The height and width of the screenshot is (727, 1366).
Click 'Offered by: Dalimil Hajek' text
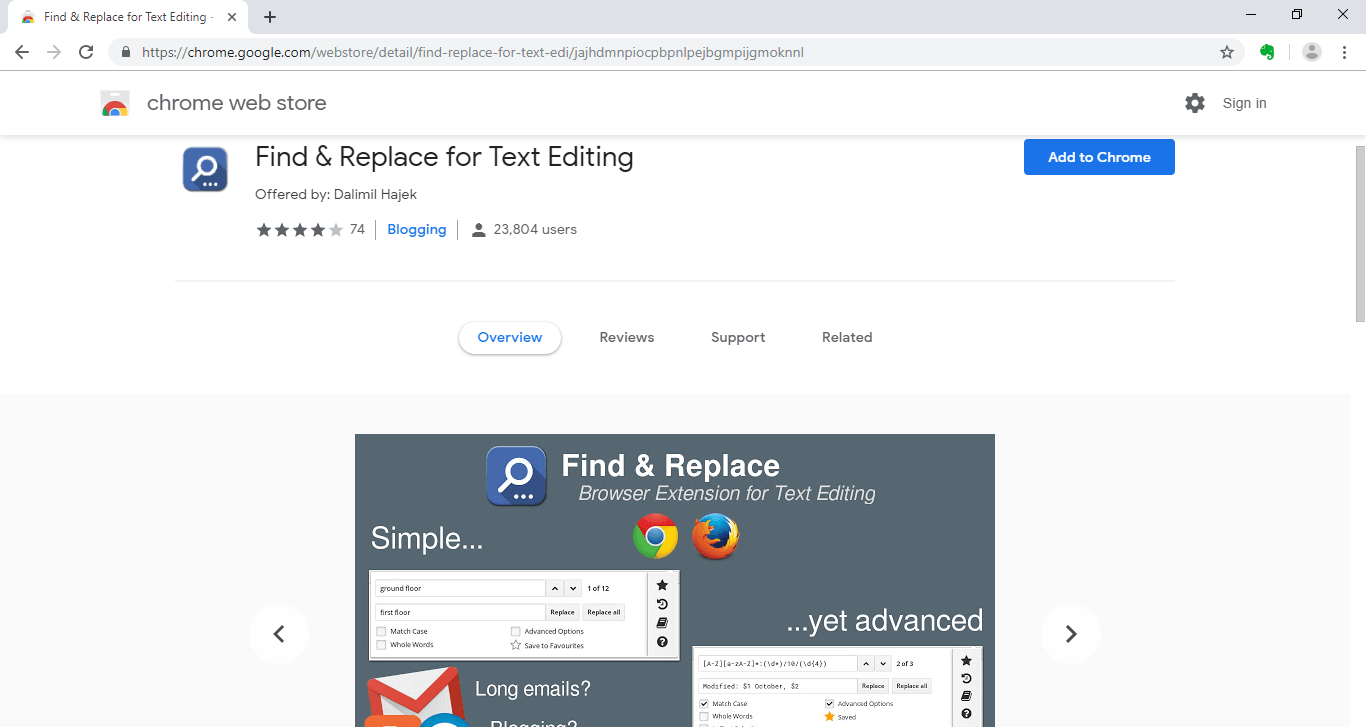coord(336,195)
